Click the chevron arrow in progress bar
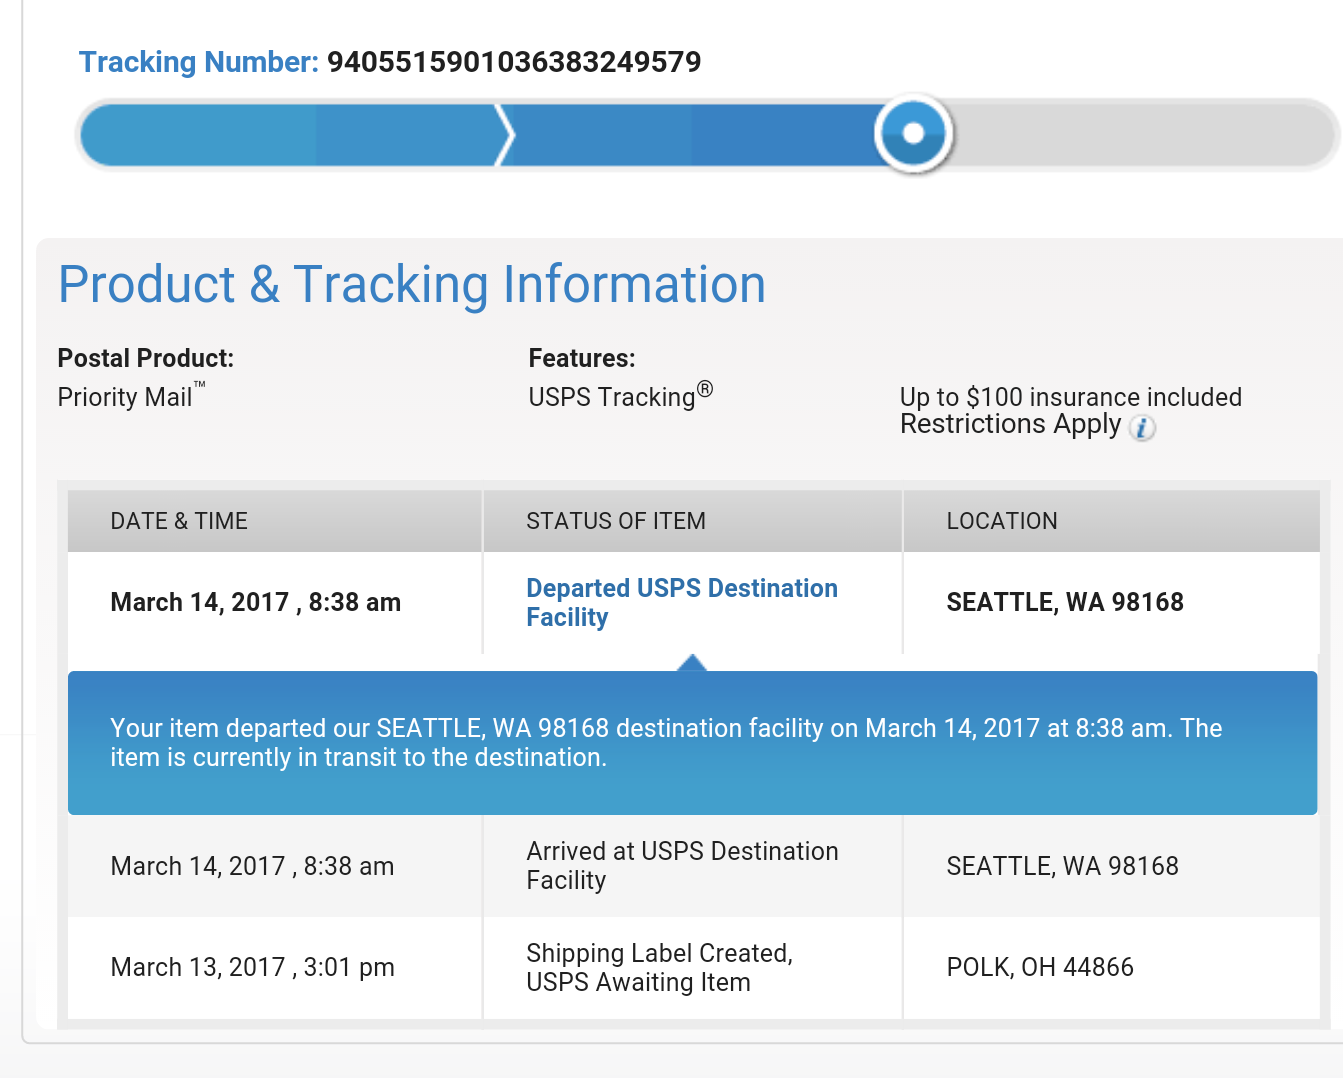This screenshot has width=1343, height=1078. click(505, 135)
